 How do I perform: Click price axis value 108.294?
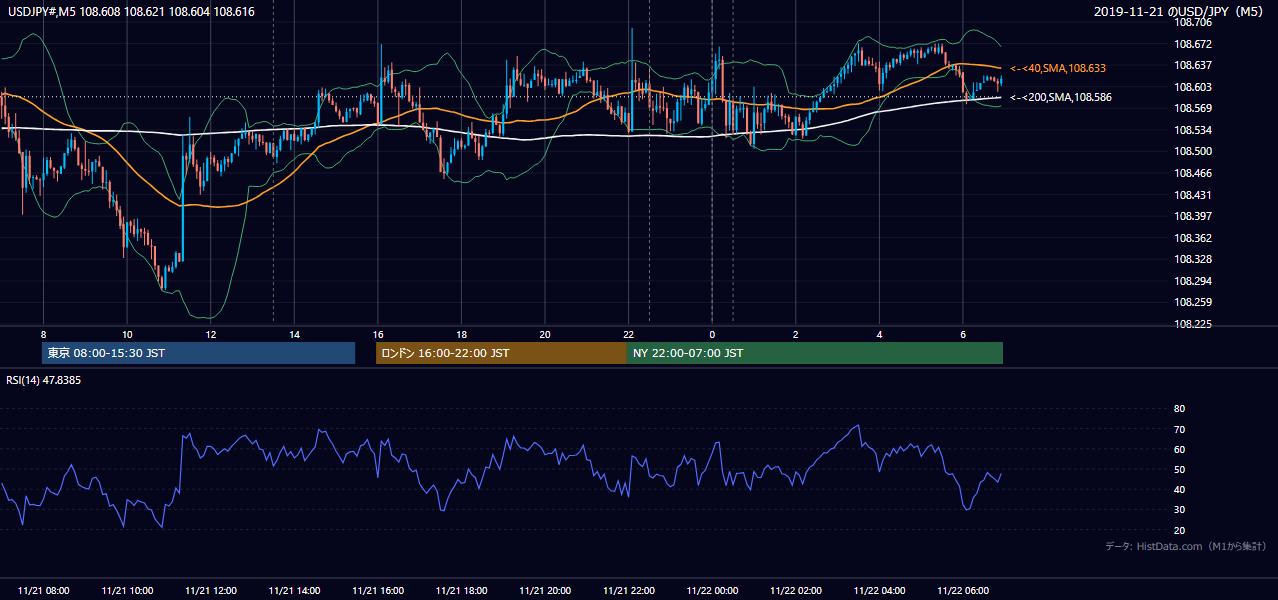coord(1192,281)
